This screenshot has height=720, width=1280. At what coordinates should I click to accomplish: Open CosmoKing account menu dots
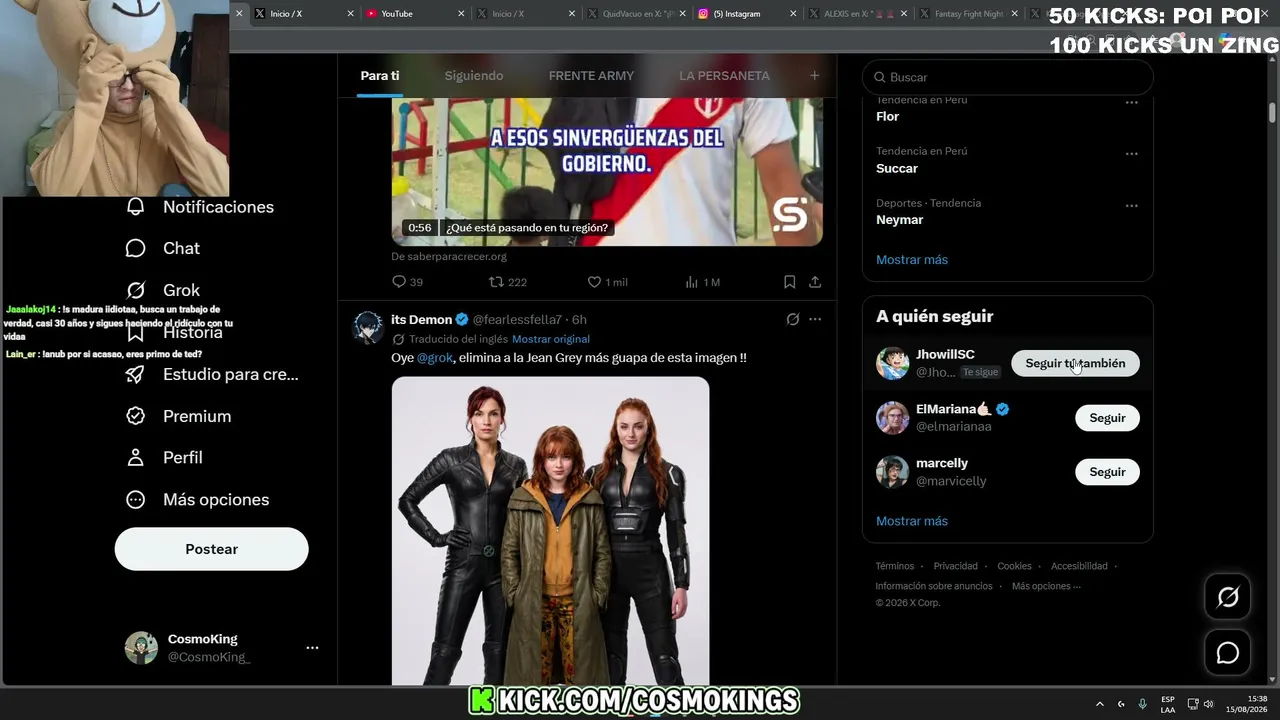pyautogui.click(x=312, y=648)
